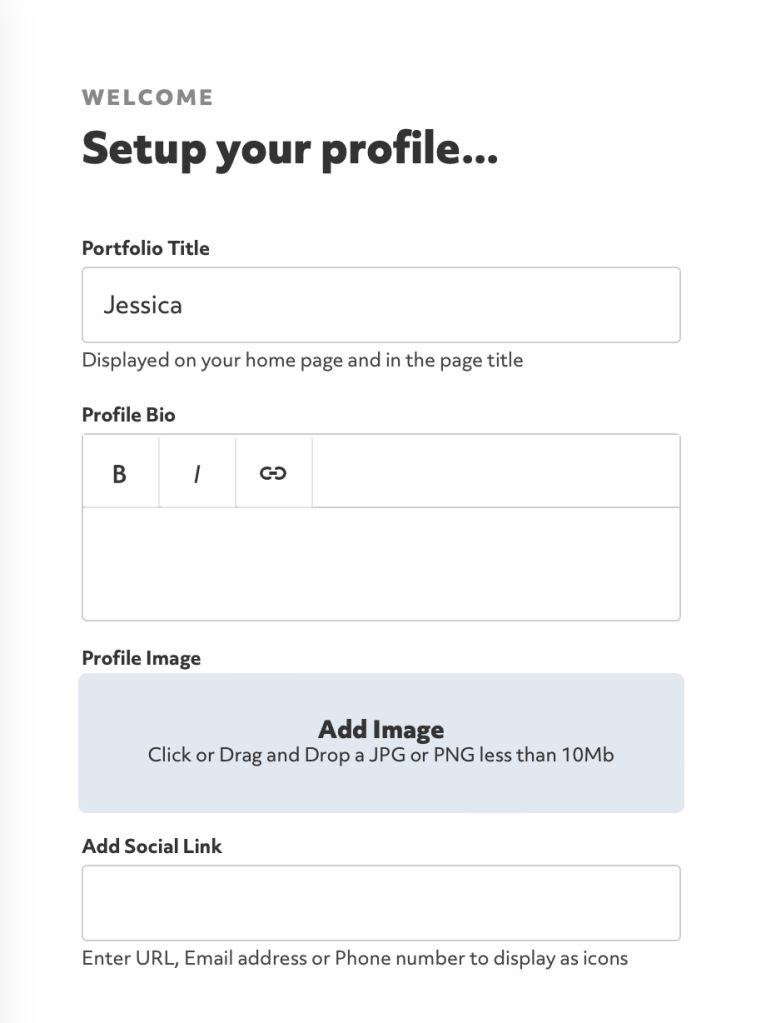Click the "WELCOME" text above the heading
Screen dimensions: 761x1023
pos(147,98)
